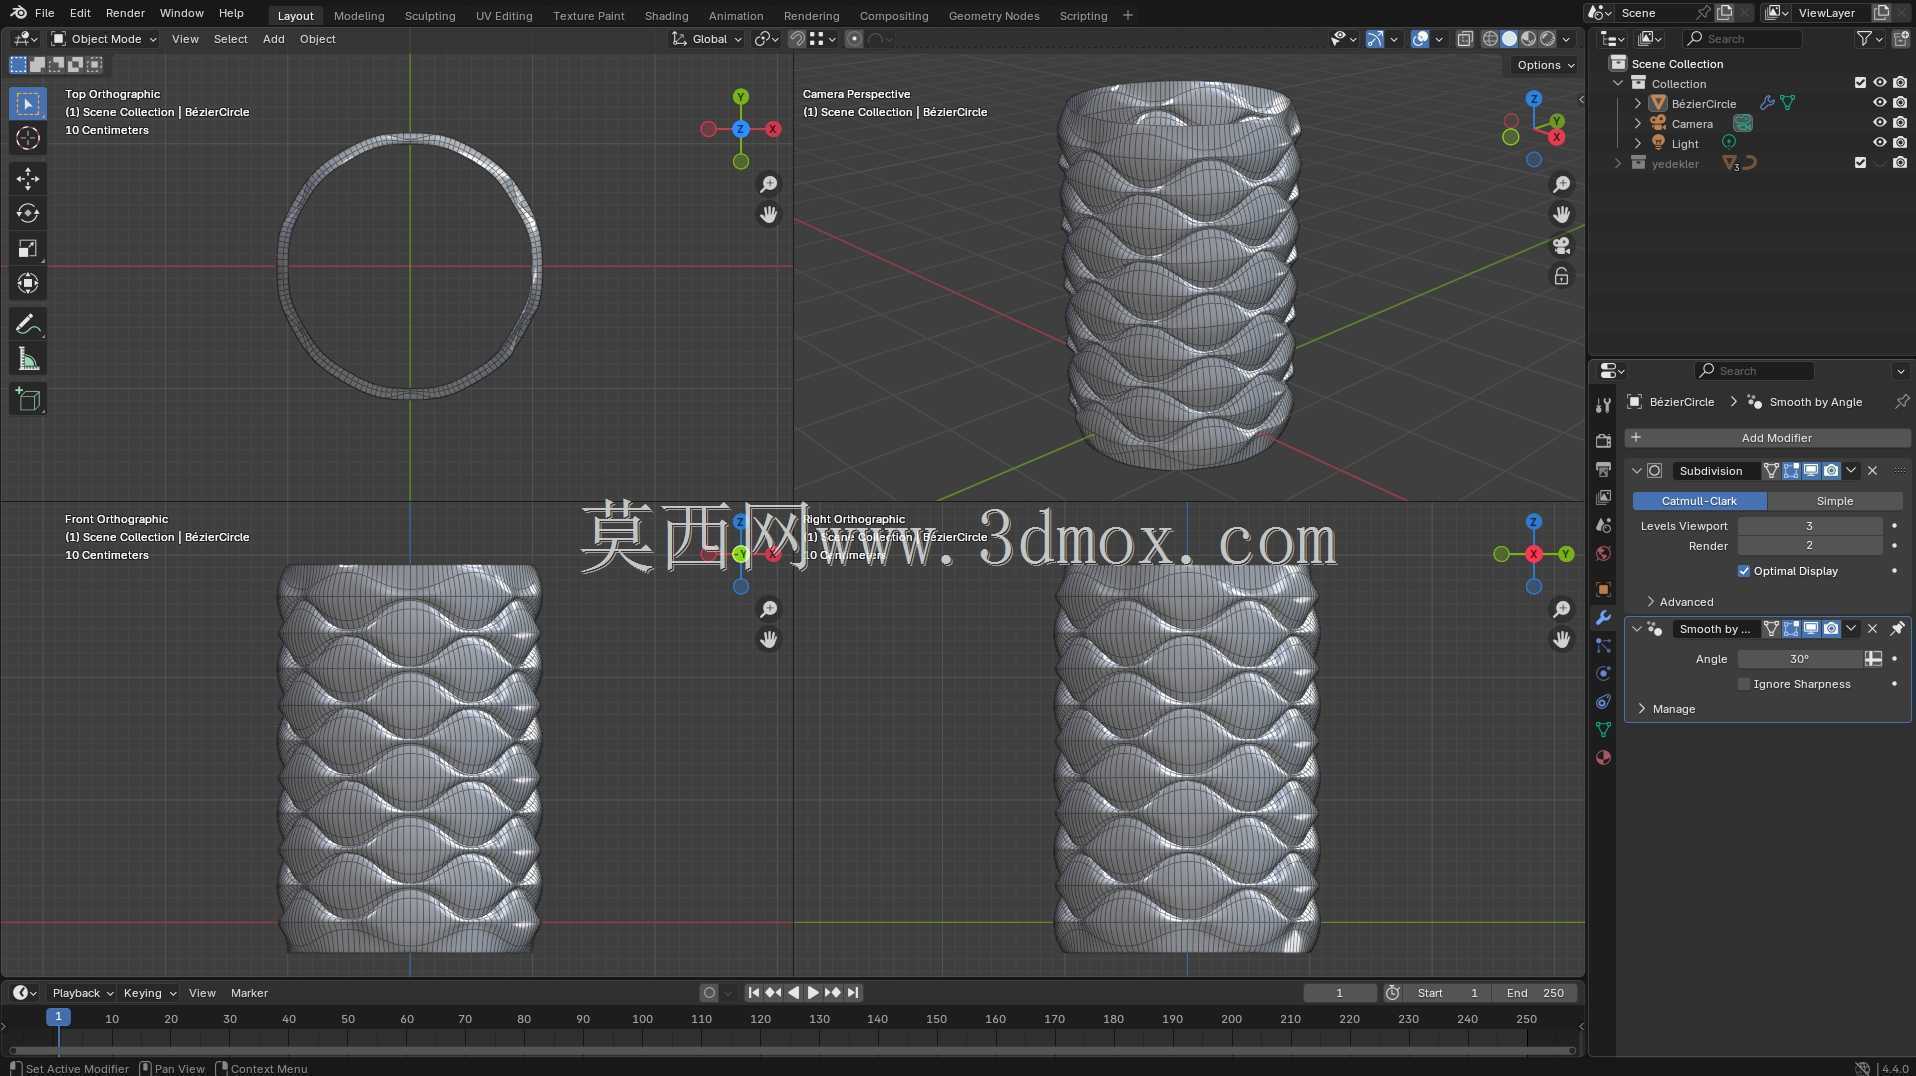Open viewport Options dropdown
The image size is (1916, 1076).
coord(1545,65)
